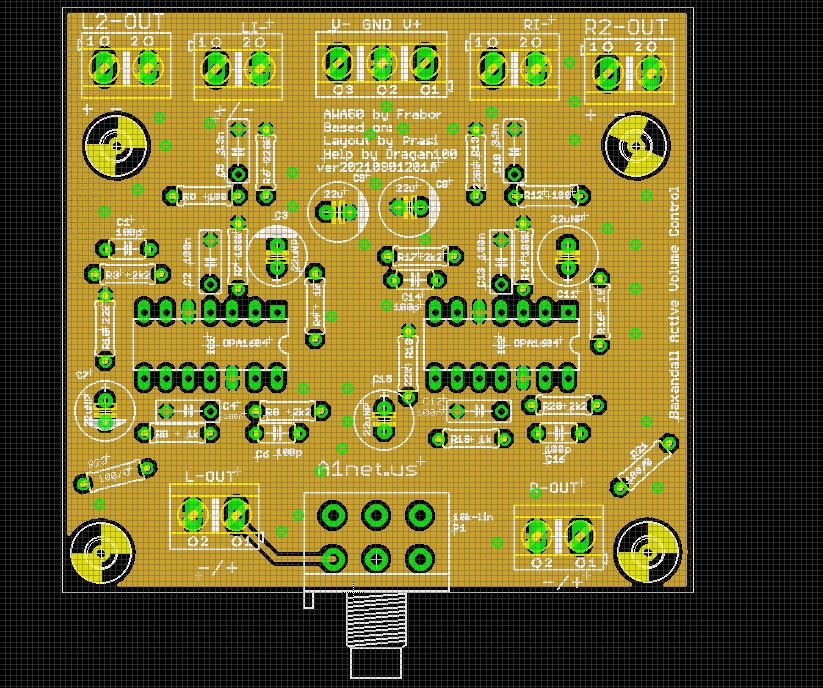Select the C15 electrolytic capacitor at center bottom

click(x=384, y=420)
